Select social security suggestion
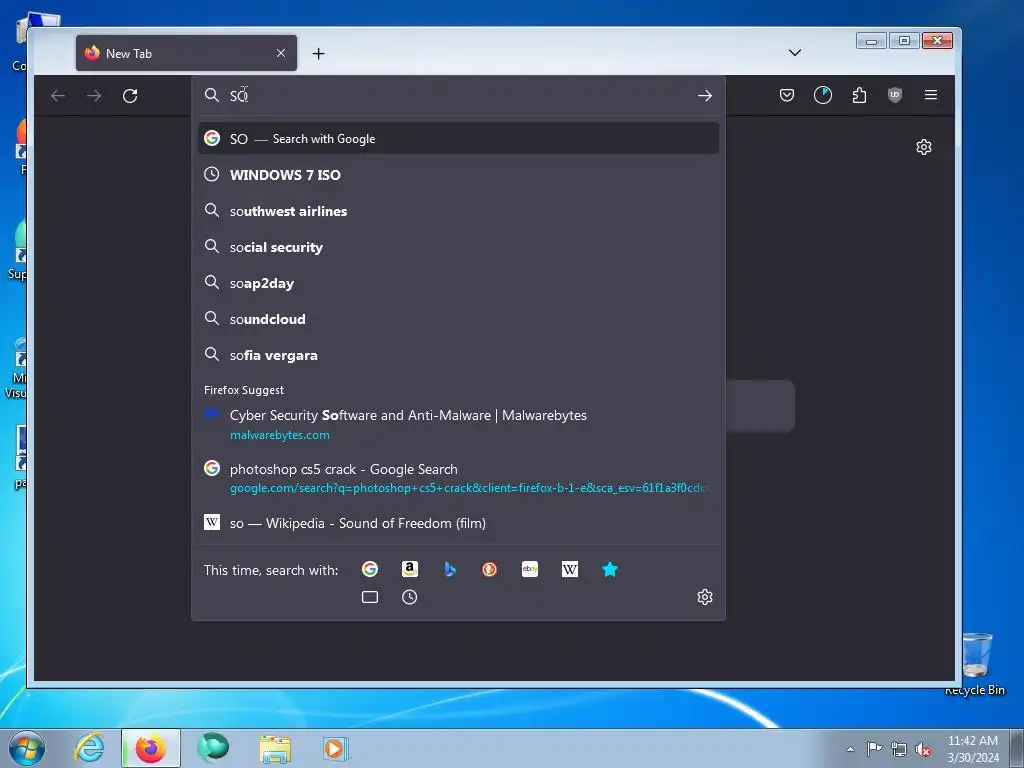The image size is (1024, 768). [458, 247]
